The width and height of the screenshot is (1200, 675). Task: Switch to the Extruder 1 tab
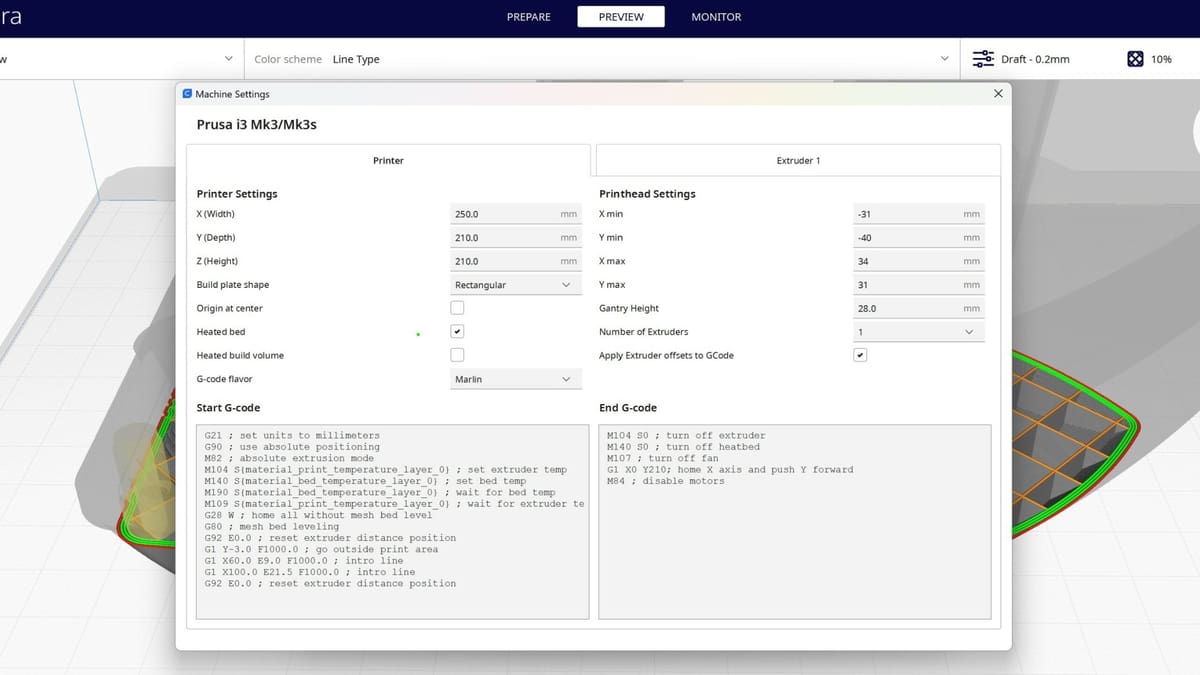tap(798, 160)
